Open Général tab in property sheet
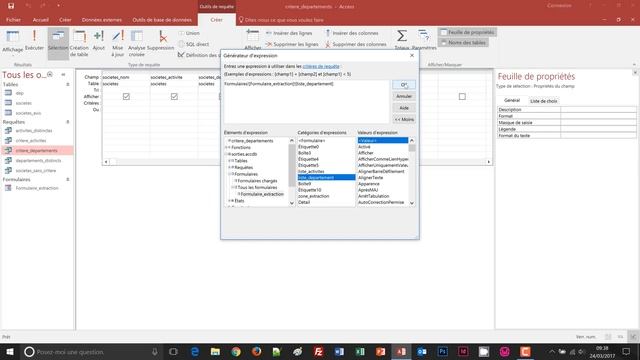This screenshot has width=640, height=360. tap(512, 100)
